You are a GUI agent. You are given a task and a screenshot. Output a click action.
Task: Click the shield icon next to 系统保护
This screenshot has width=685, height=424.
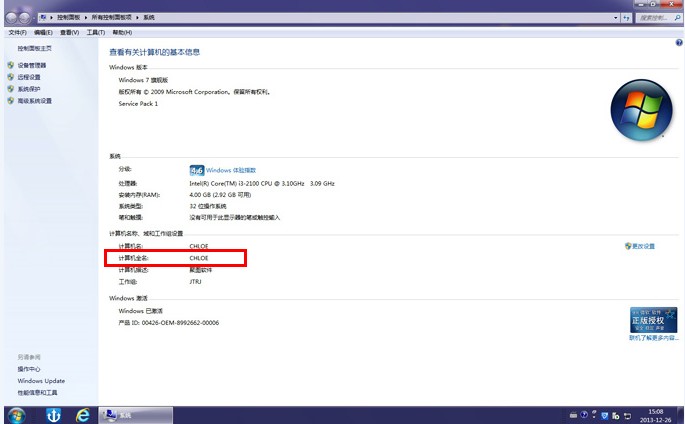(x=10, y=89)
